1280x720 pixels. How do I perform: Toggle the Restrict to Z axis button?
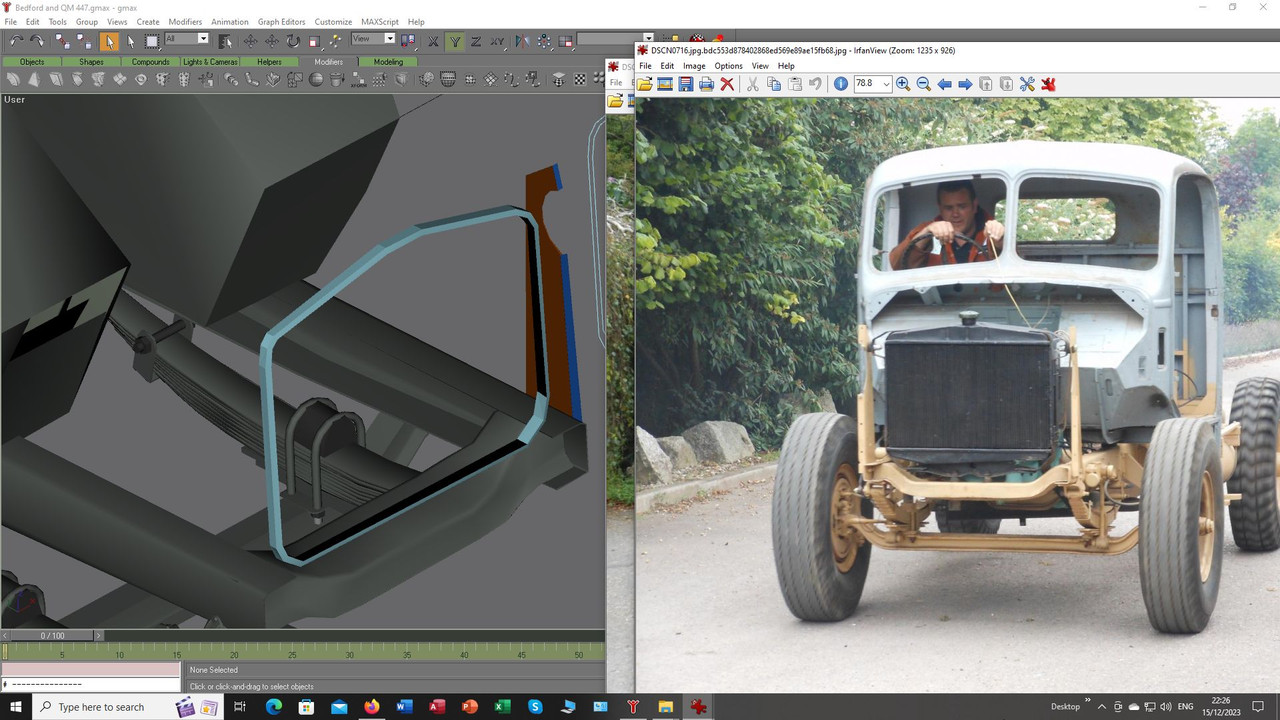[x=476, y=41]
